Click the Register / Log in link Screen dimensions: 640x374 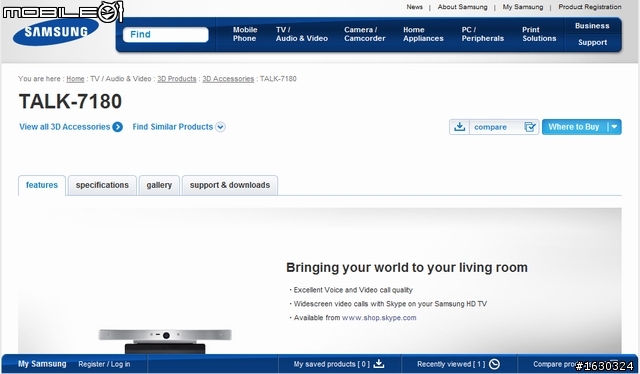tap(104, 364)
